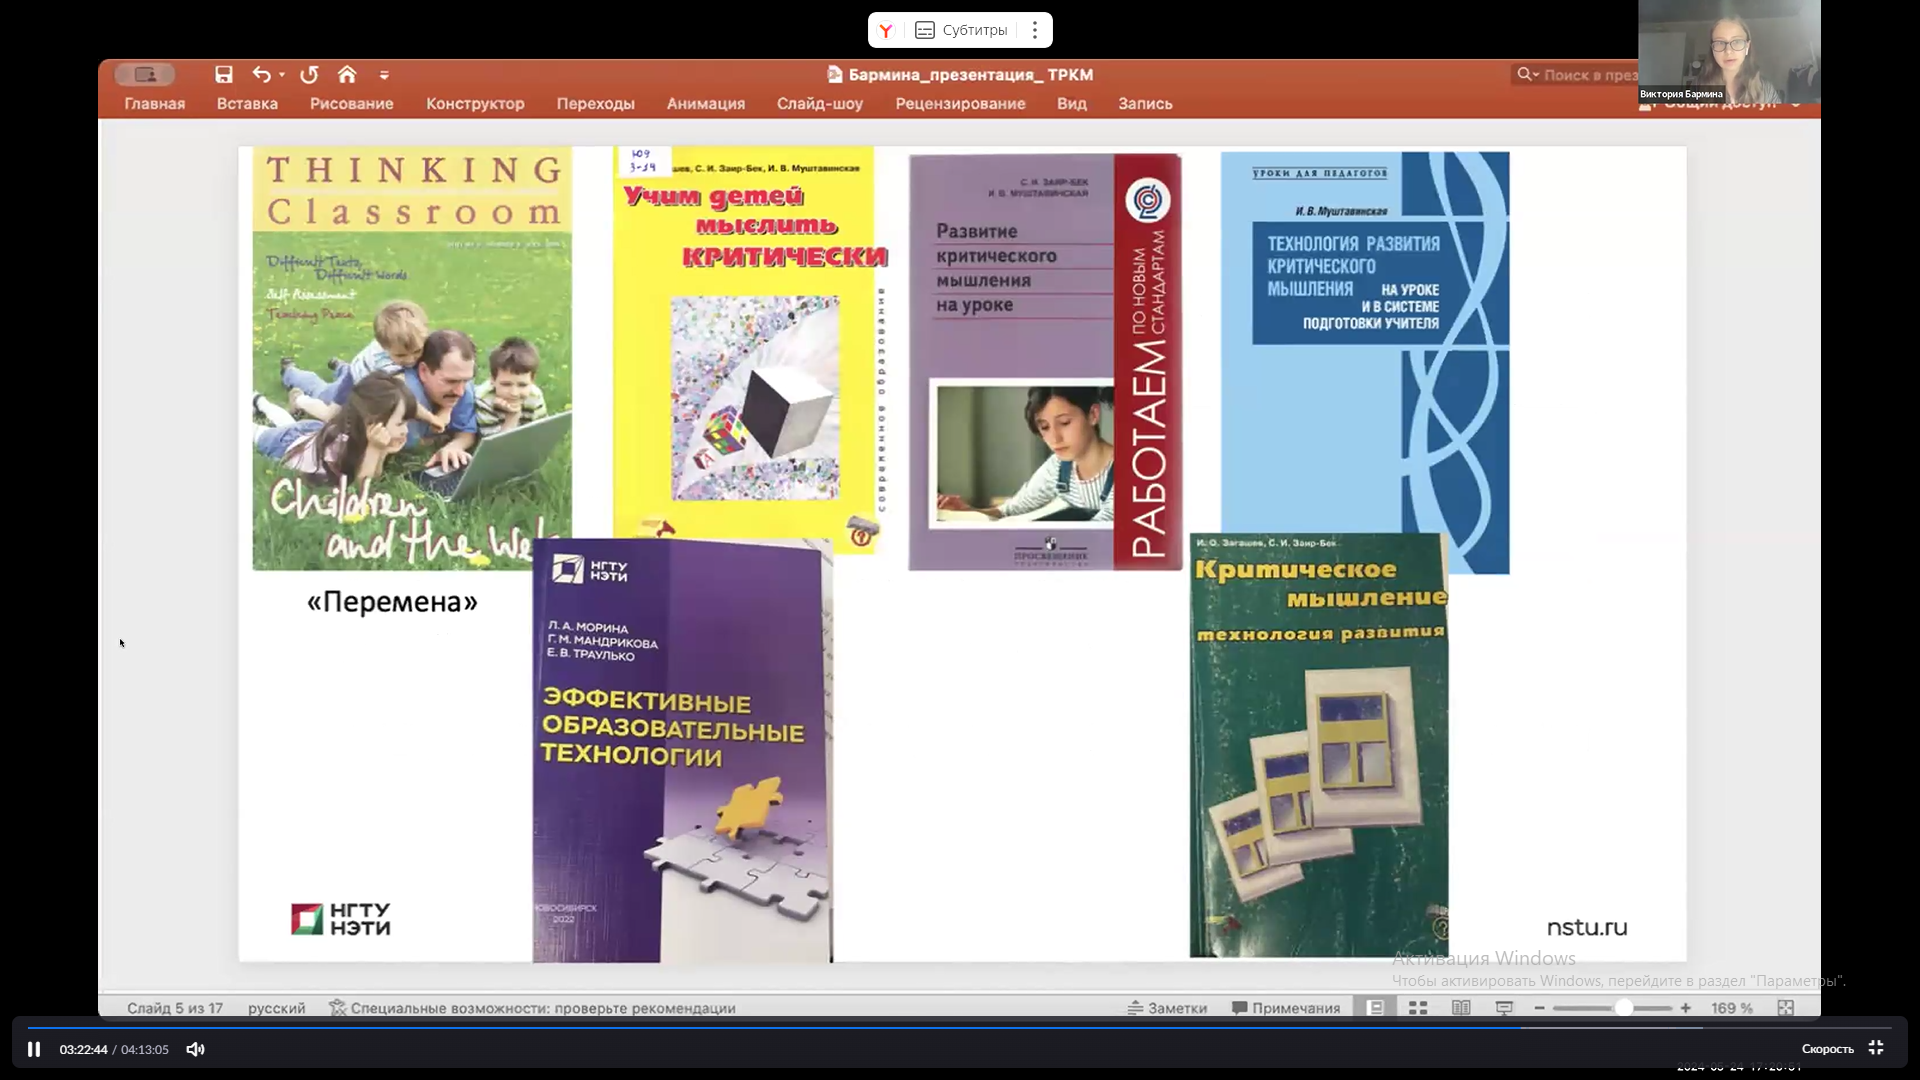The width and height of the screenshot is (1920, 1080).
Task: Start slideshow from the status bar
Action: (1504, 1008)
